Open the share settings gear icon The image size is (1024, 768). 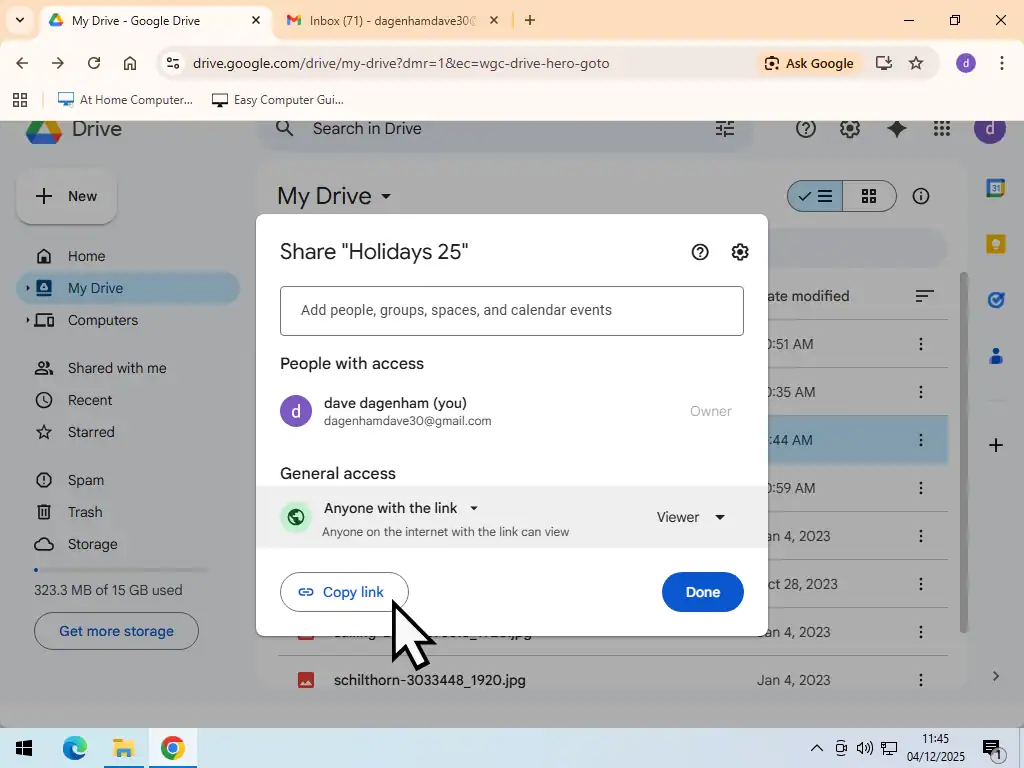point(740,251)
